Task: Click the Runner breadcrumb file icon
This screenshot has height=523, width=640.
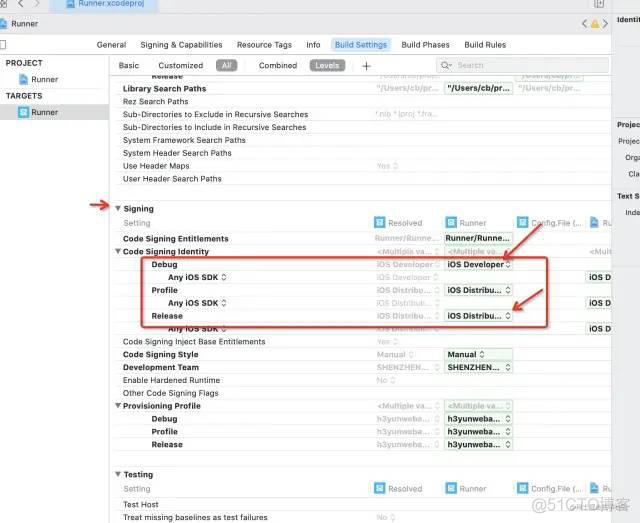Action: (4, 24)
